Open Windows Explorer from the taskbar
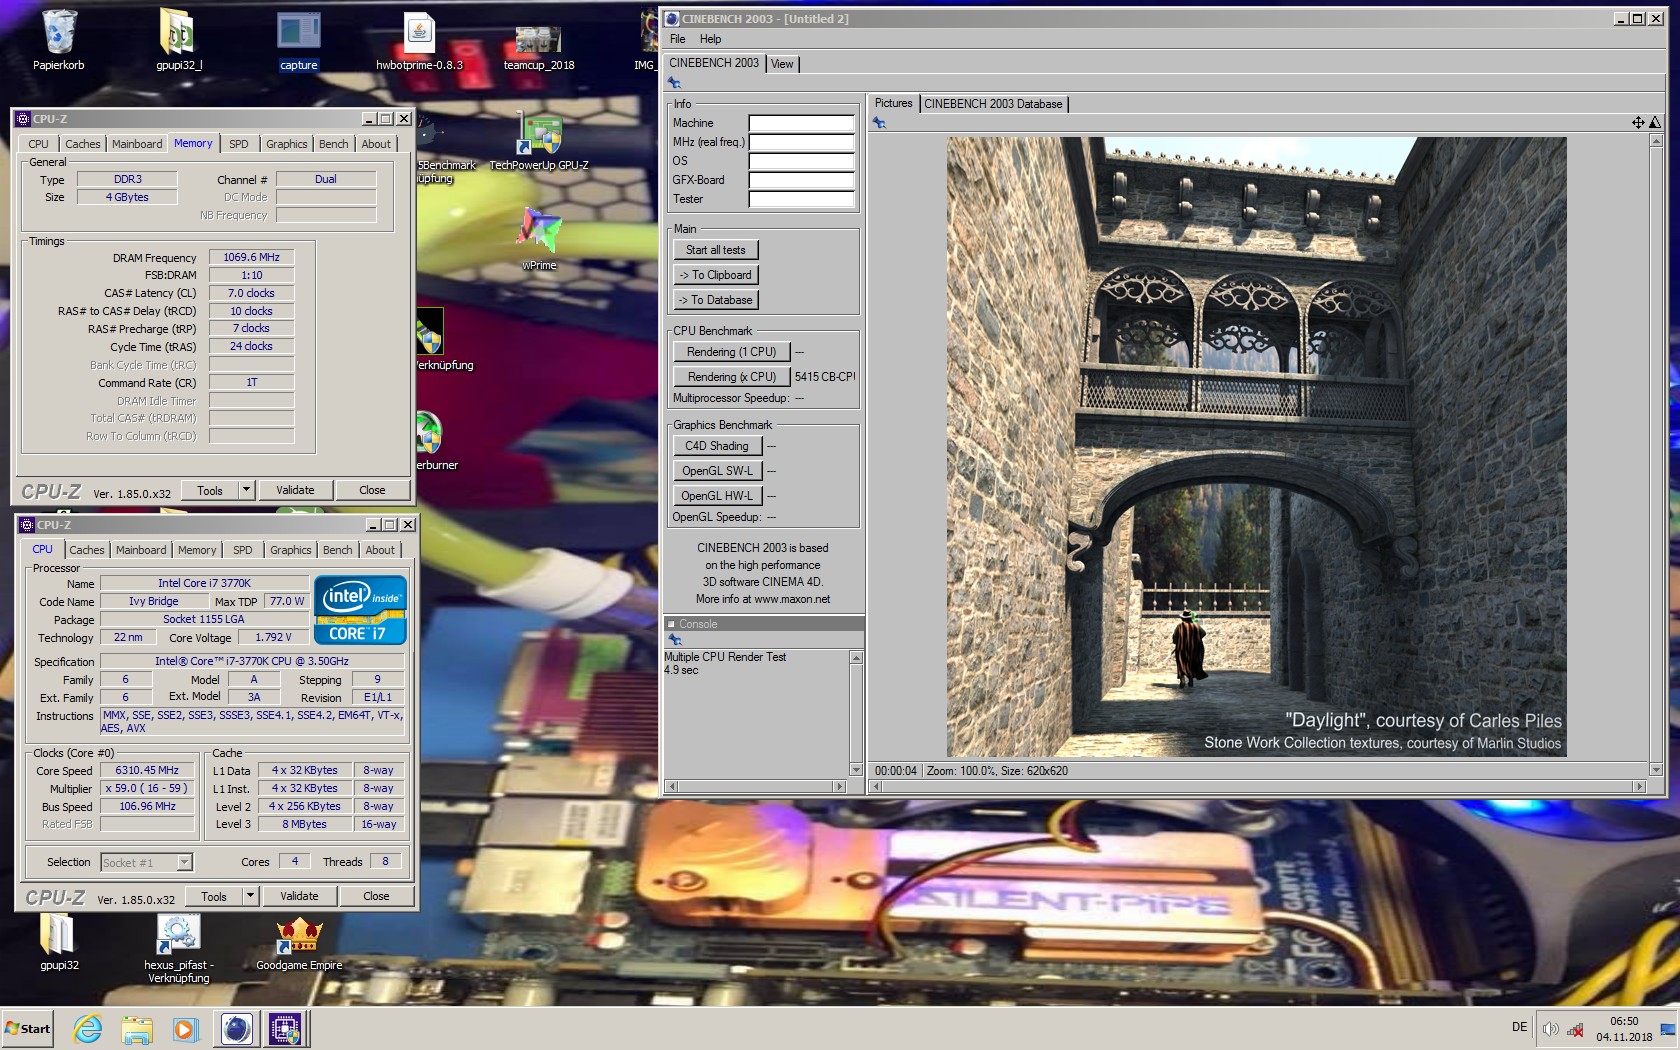Viewport: 1680px width, 1050px height. pyautogui.click(x=137, y=1029)
